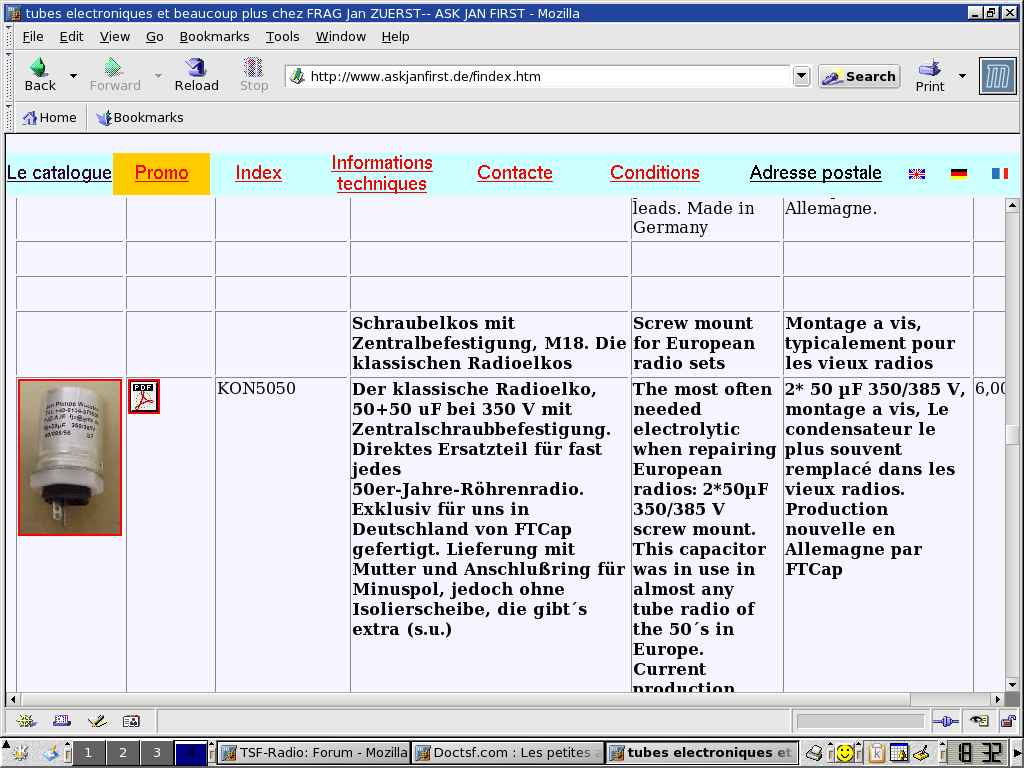
Task: Open the capacitor photo thumbnail for KON5050
Action: coord(70,457)
